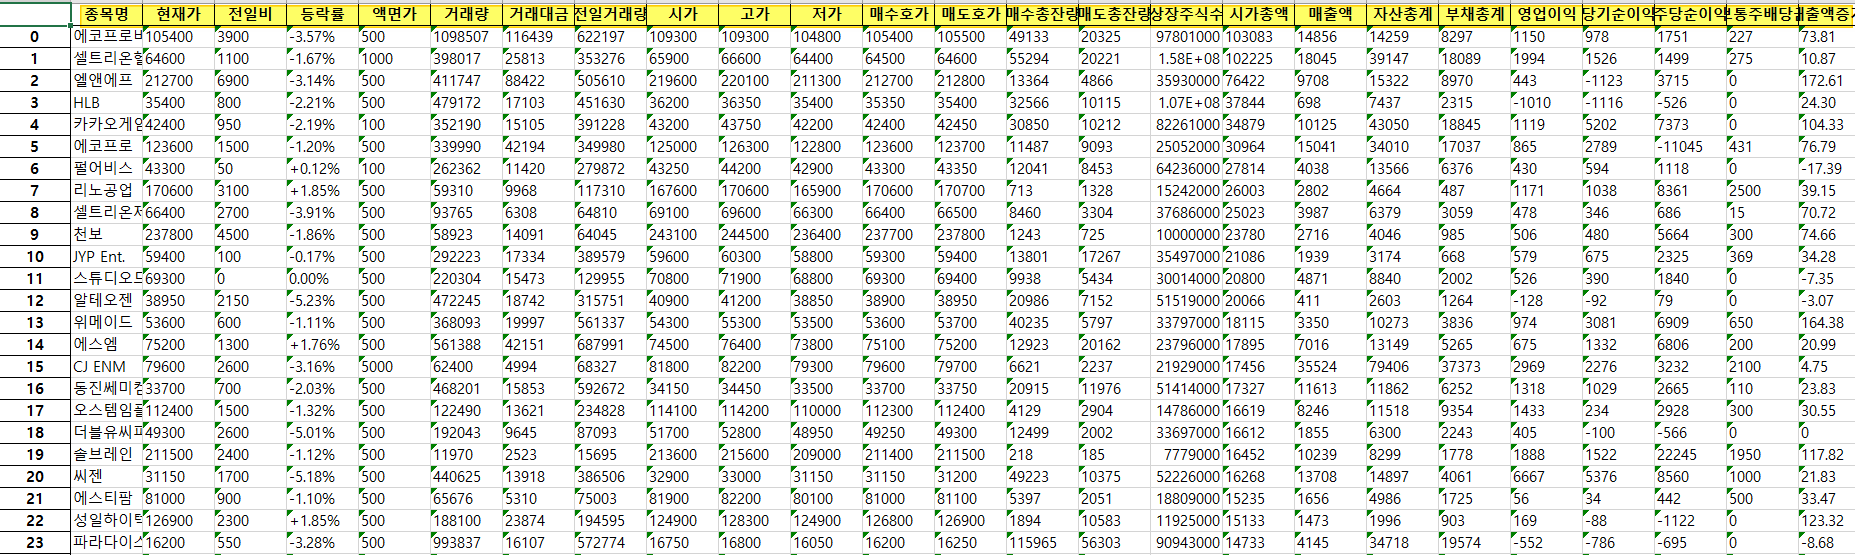Select the 1.58E+08 listed shares cell
The image size is (1855, 555).
point(1187,59)
